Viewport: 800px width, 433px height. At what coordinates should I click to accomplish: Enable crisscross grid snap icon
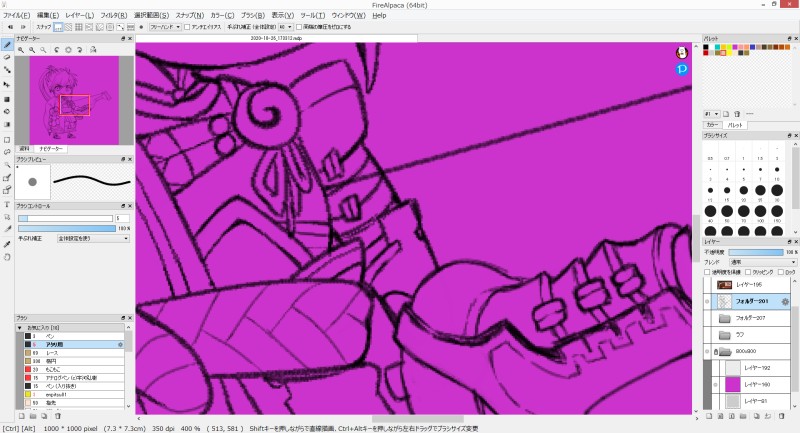79,27
